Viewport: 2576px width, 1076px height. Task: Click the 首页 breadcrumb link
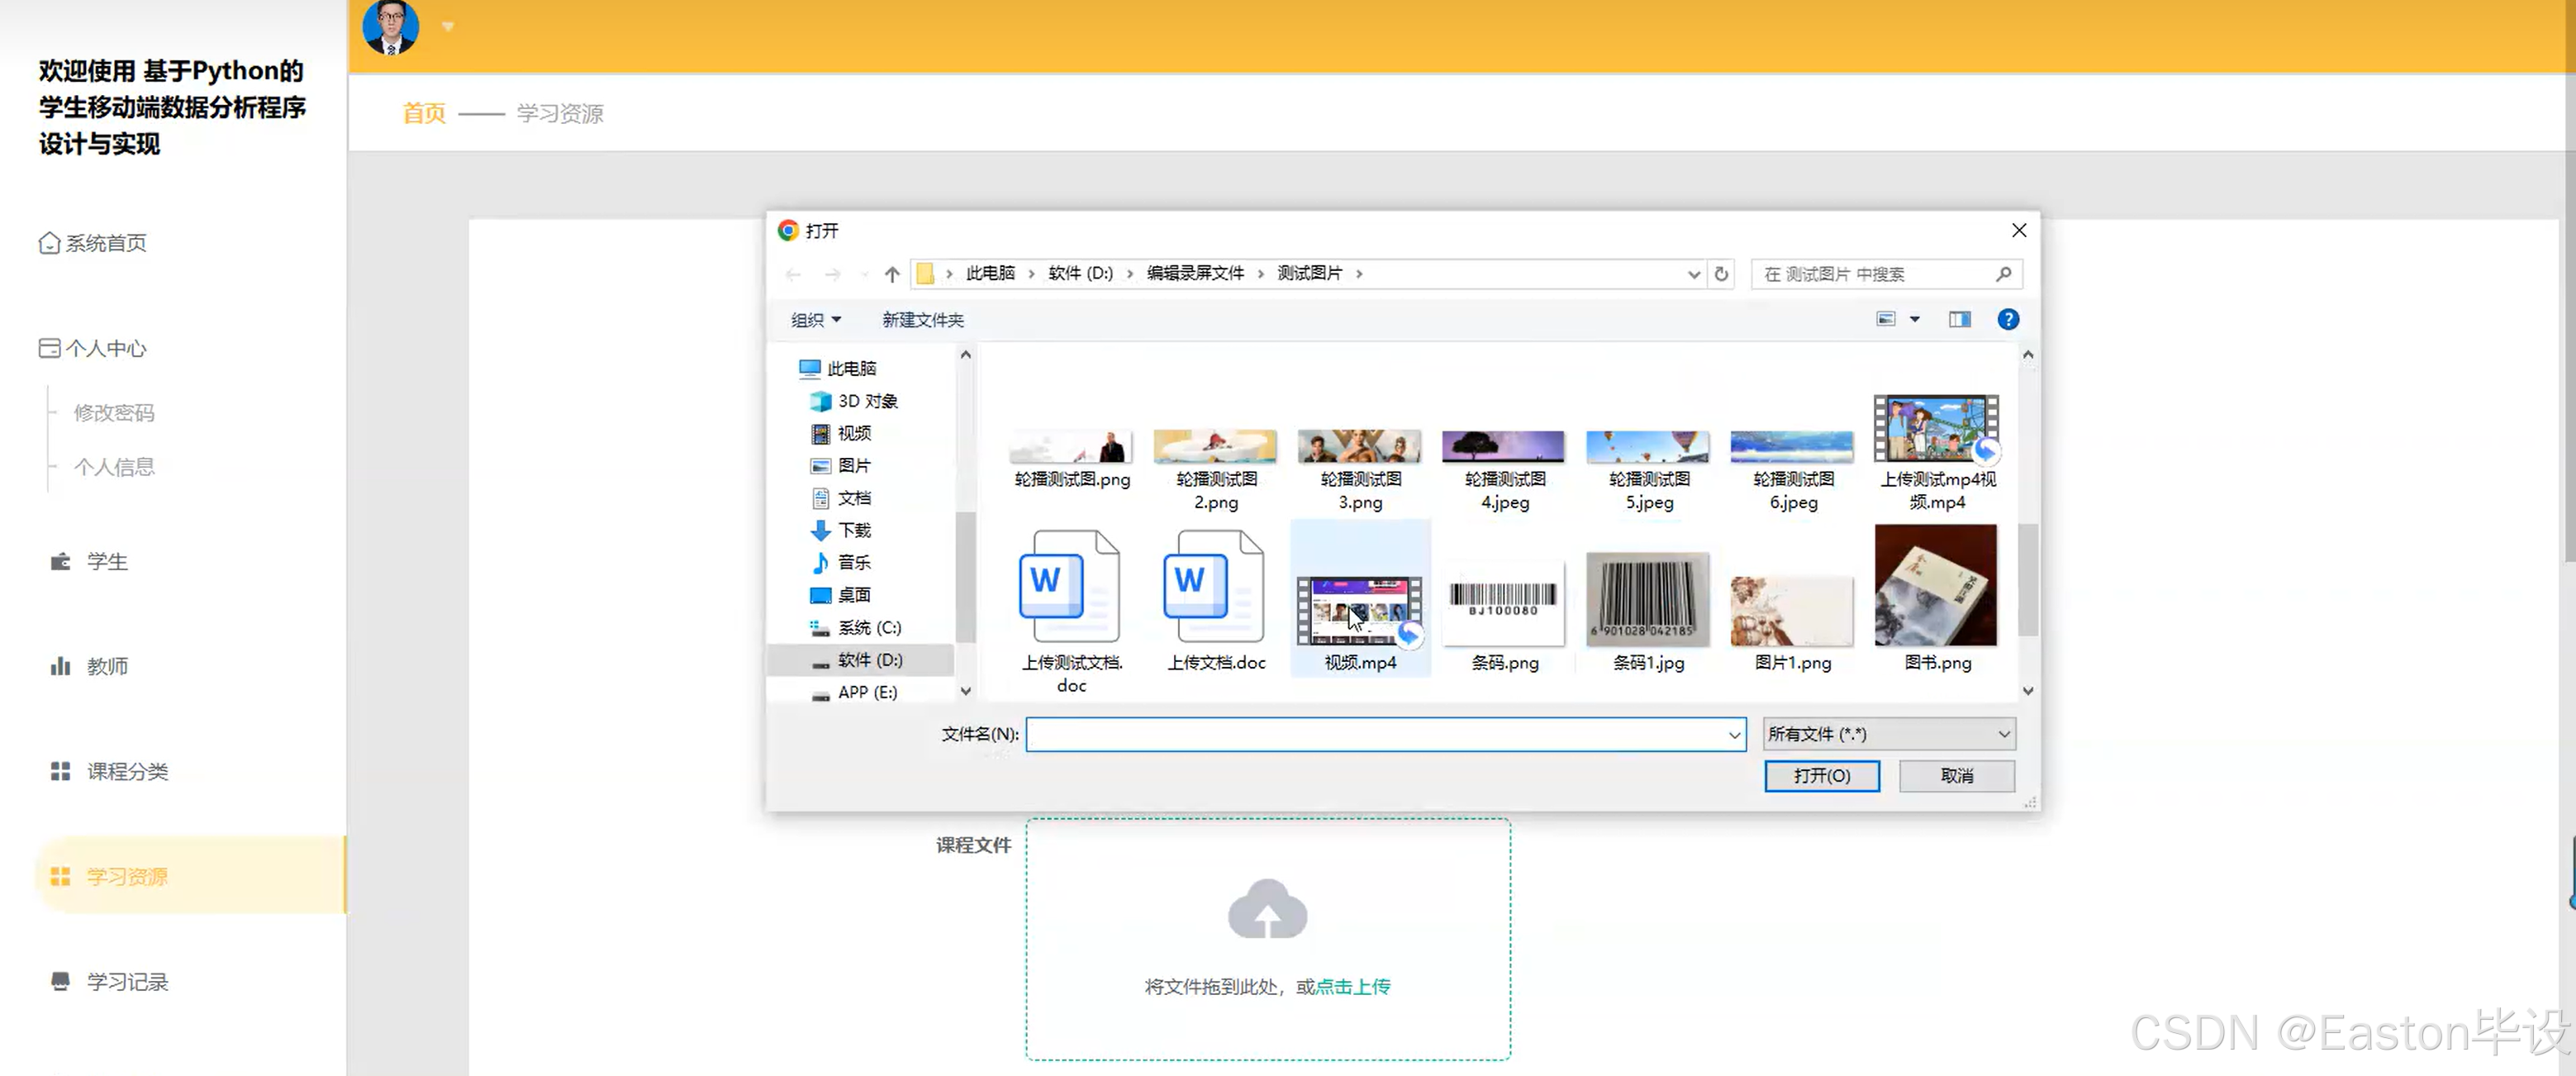tap(424, 113)
